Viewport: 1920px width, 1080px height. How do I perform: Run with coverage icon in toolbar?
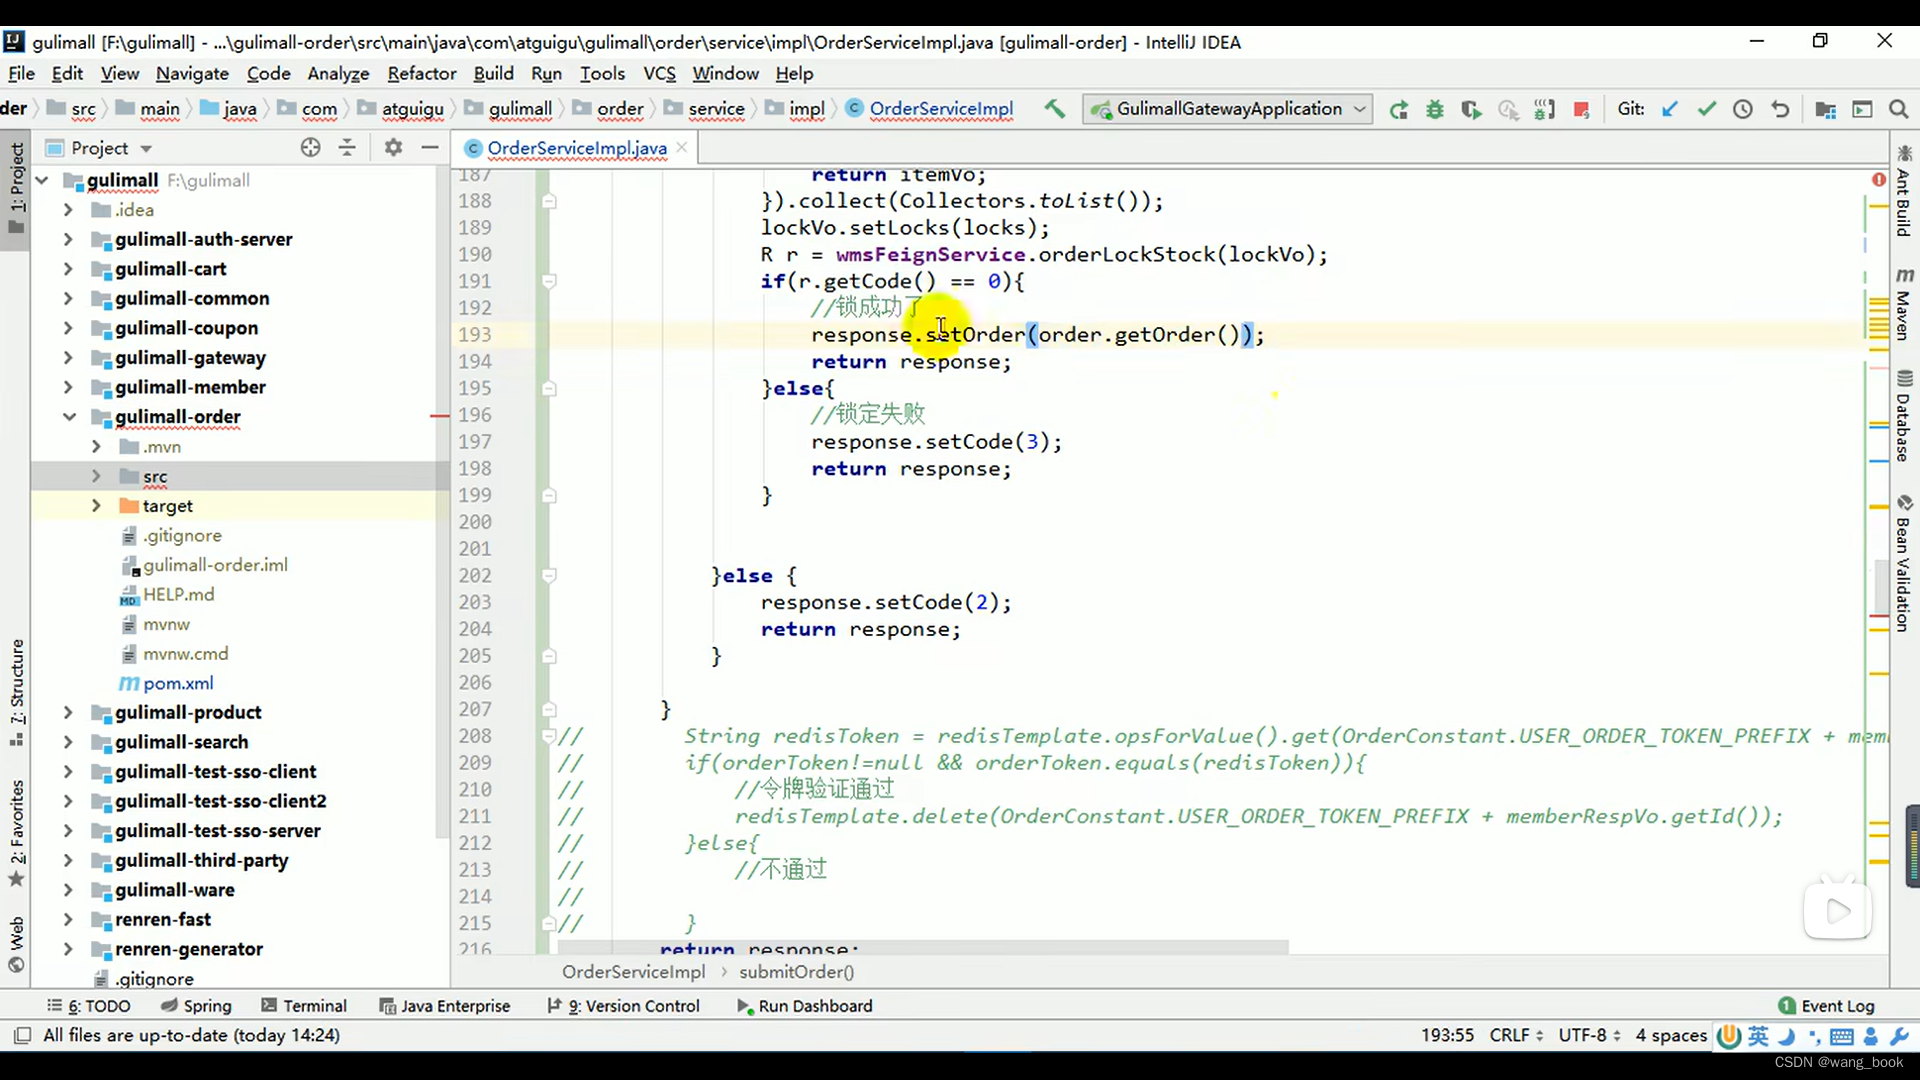[1471, 110]
